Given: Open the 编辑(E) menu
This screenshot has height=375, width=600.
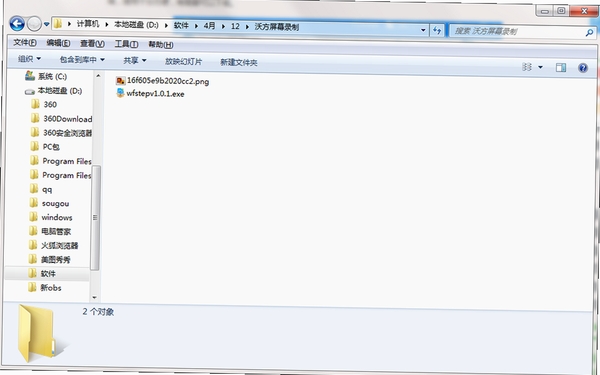Looking at the screenshot, I should coord(58,43).
